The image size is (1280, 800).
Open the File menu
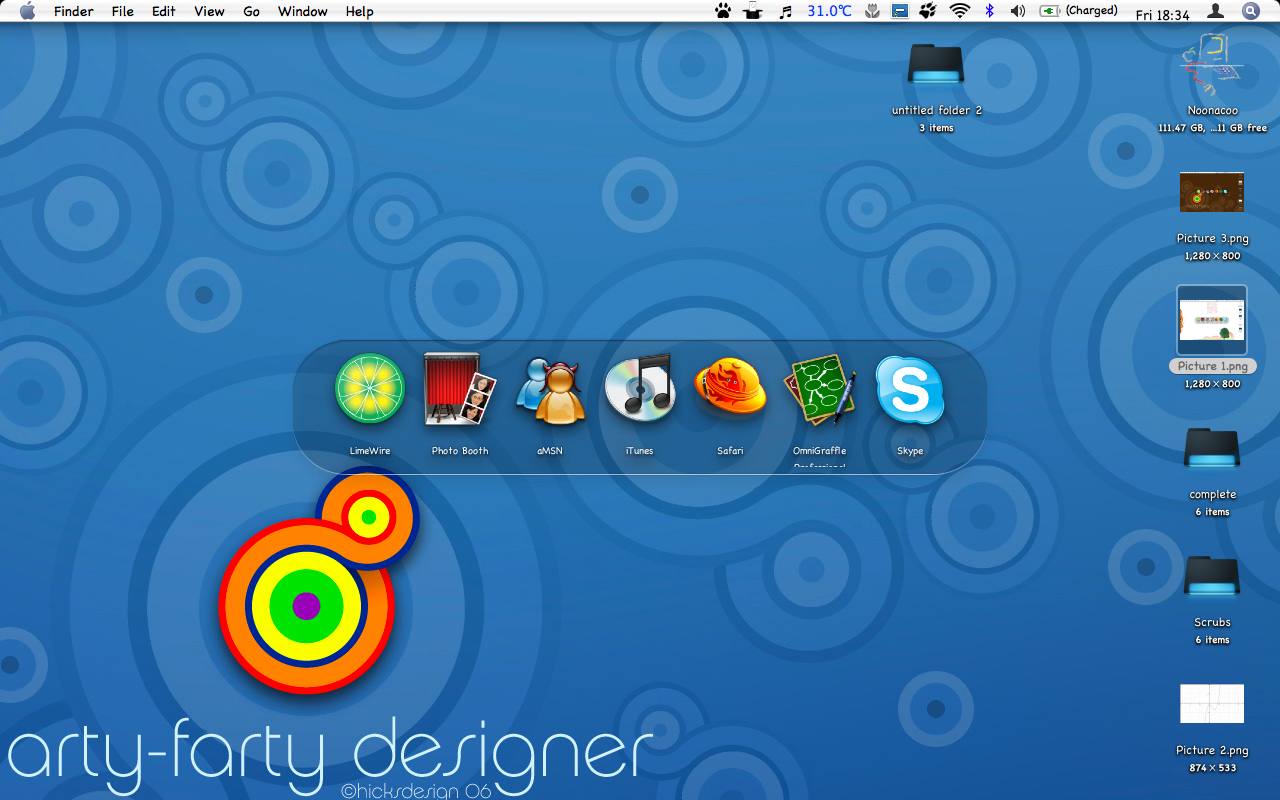coord(122,11)
